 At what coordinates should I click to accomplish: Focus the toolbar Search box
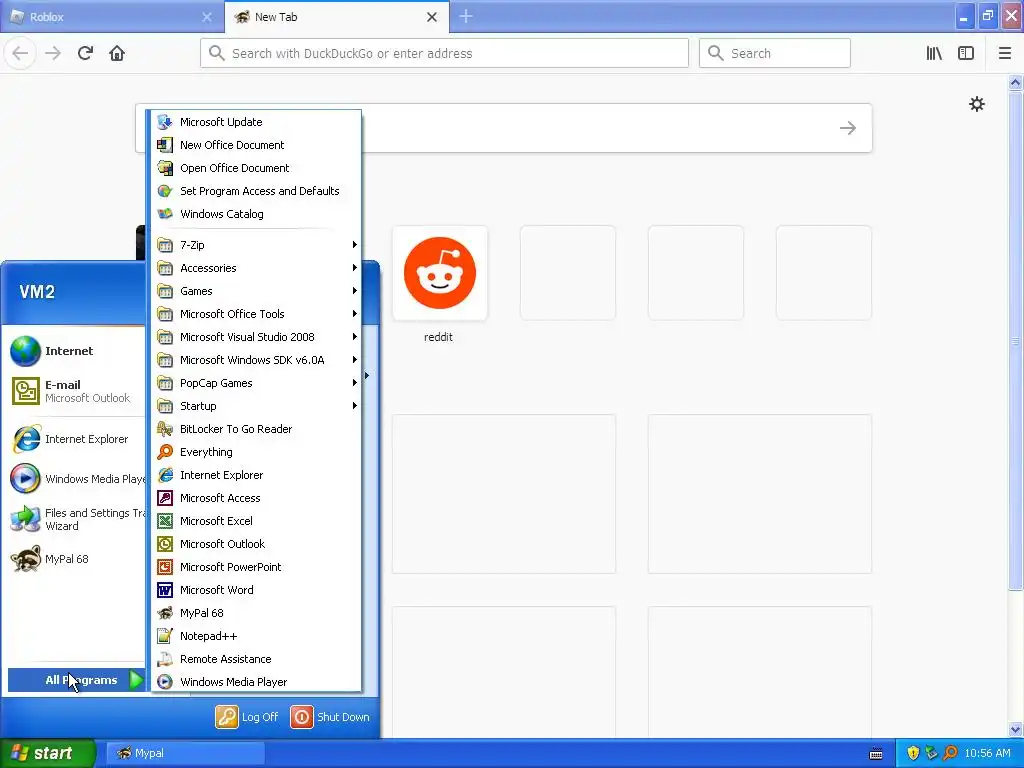pyautogui.click(x=775, y=53)
